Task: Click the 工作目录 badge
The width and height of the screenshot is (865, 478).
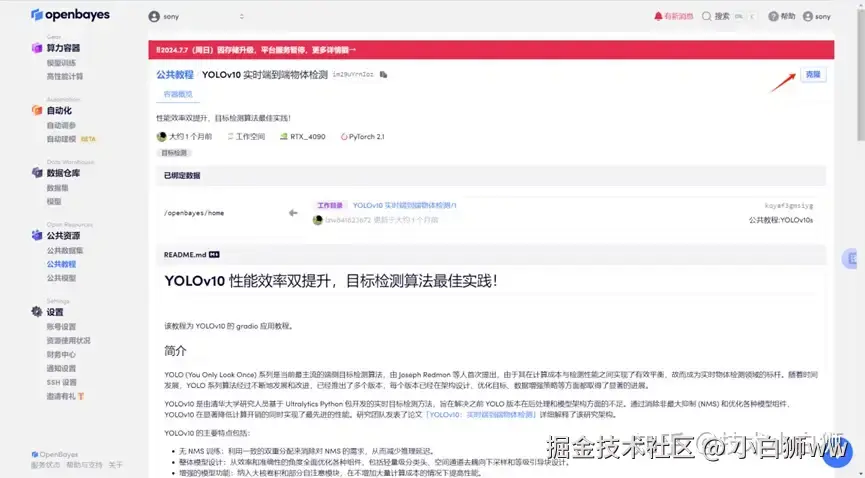Action: pos(330,205)
